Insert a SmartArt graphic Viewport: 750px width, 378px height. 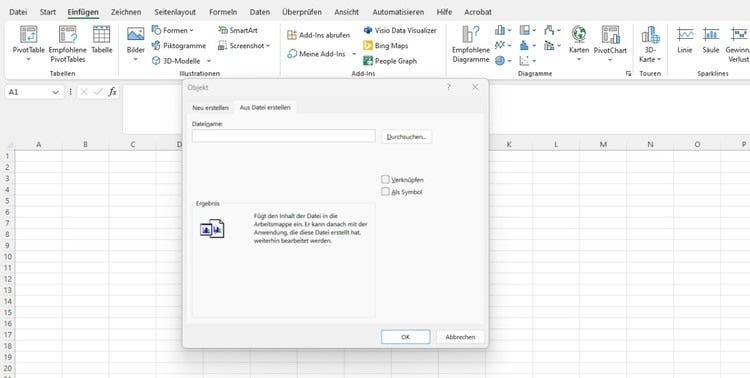(x=238, y=30)
